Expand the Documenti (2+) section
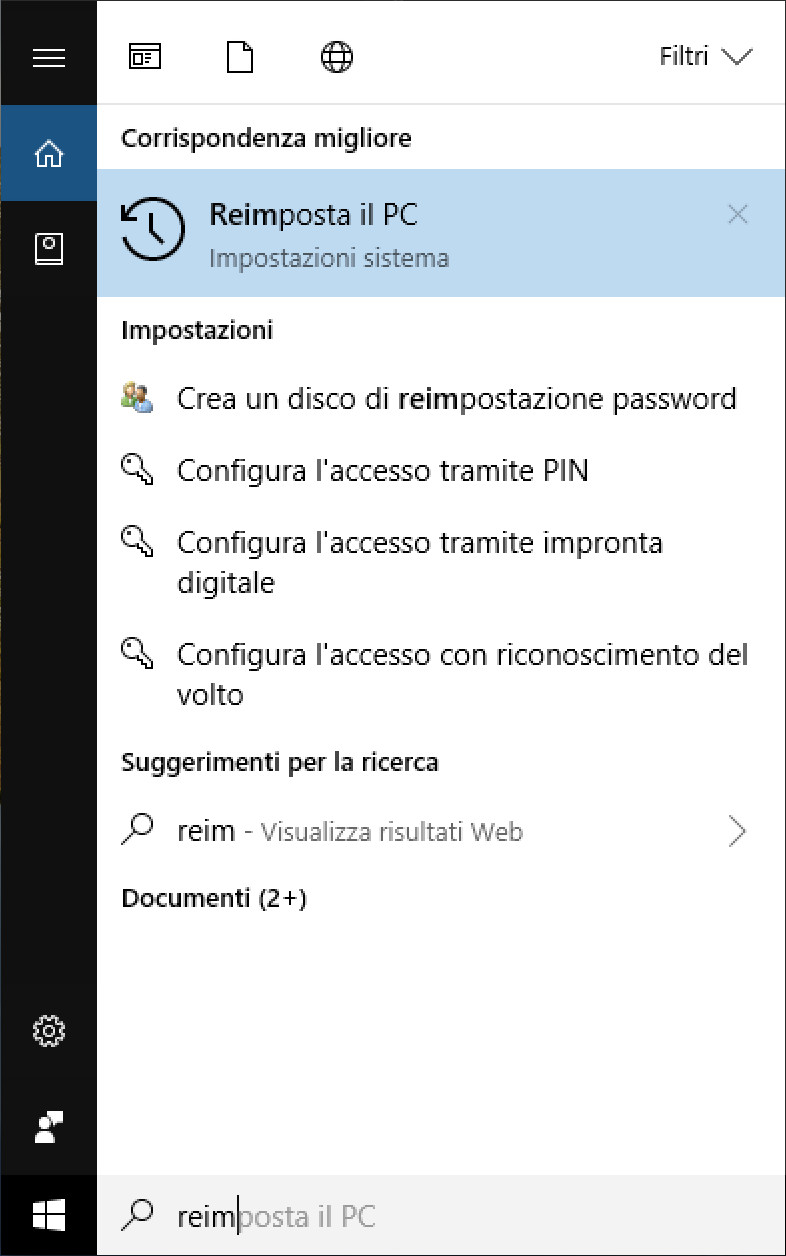786x1256 pixels. [214, 899]
